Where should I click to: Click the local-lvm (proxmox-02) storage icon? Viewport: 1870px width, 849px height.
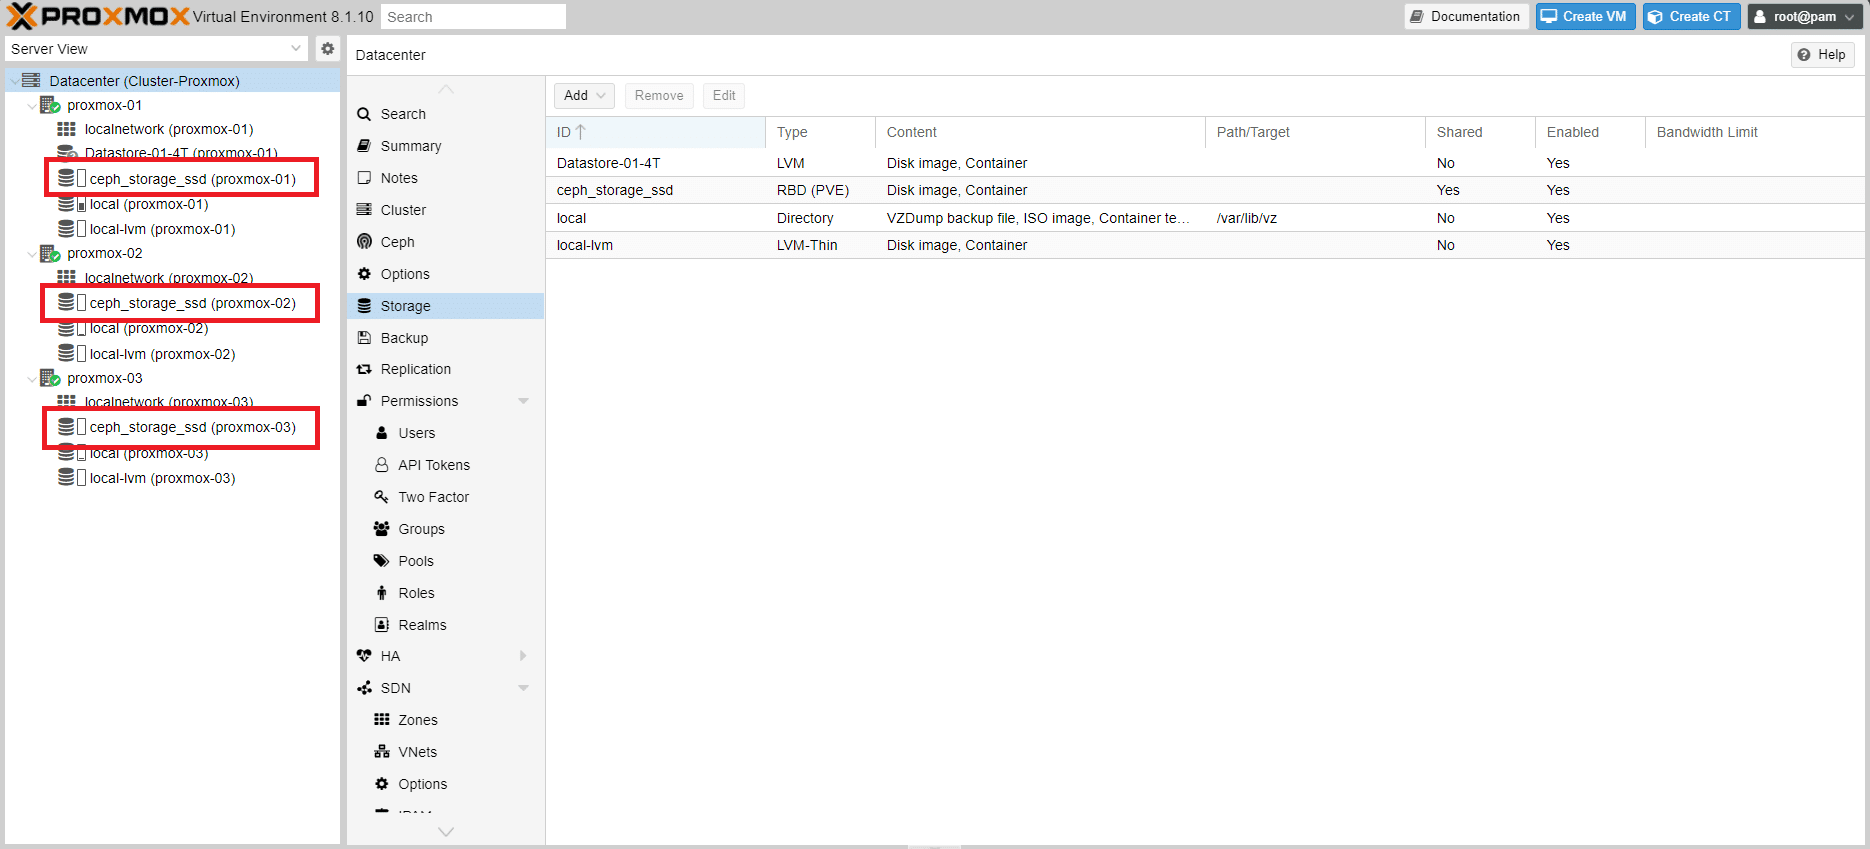tap(67, 353)
